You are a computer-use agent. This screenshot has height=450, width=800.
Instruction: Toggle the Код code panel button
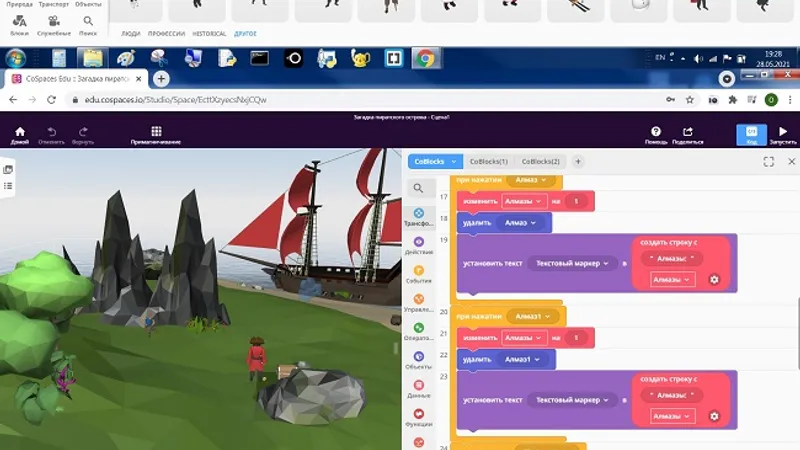pyautogui.click(x=752, y=135)
